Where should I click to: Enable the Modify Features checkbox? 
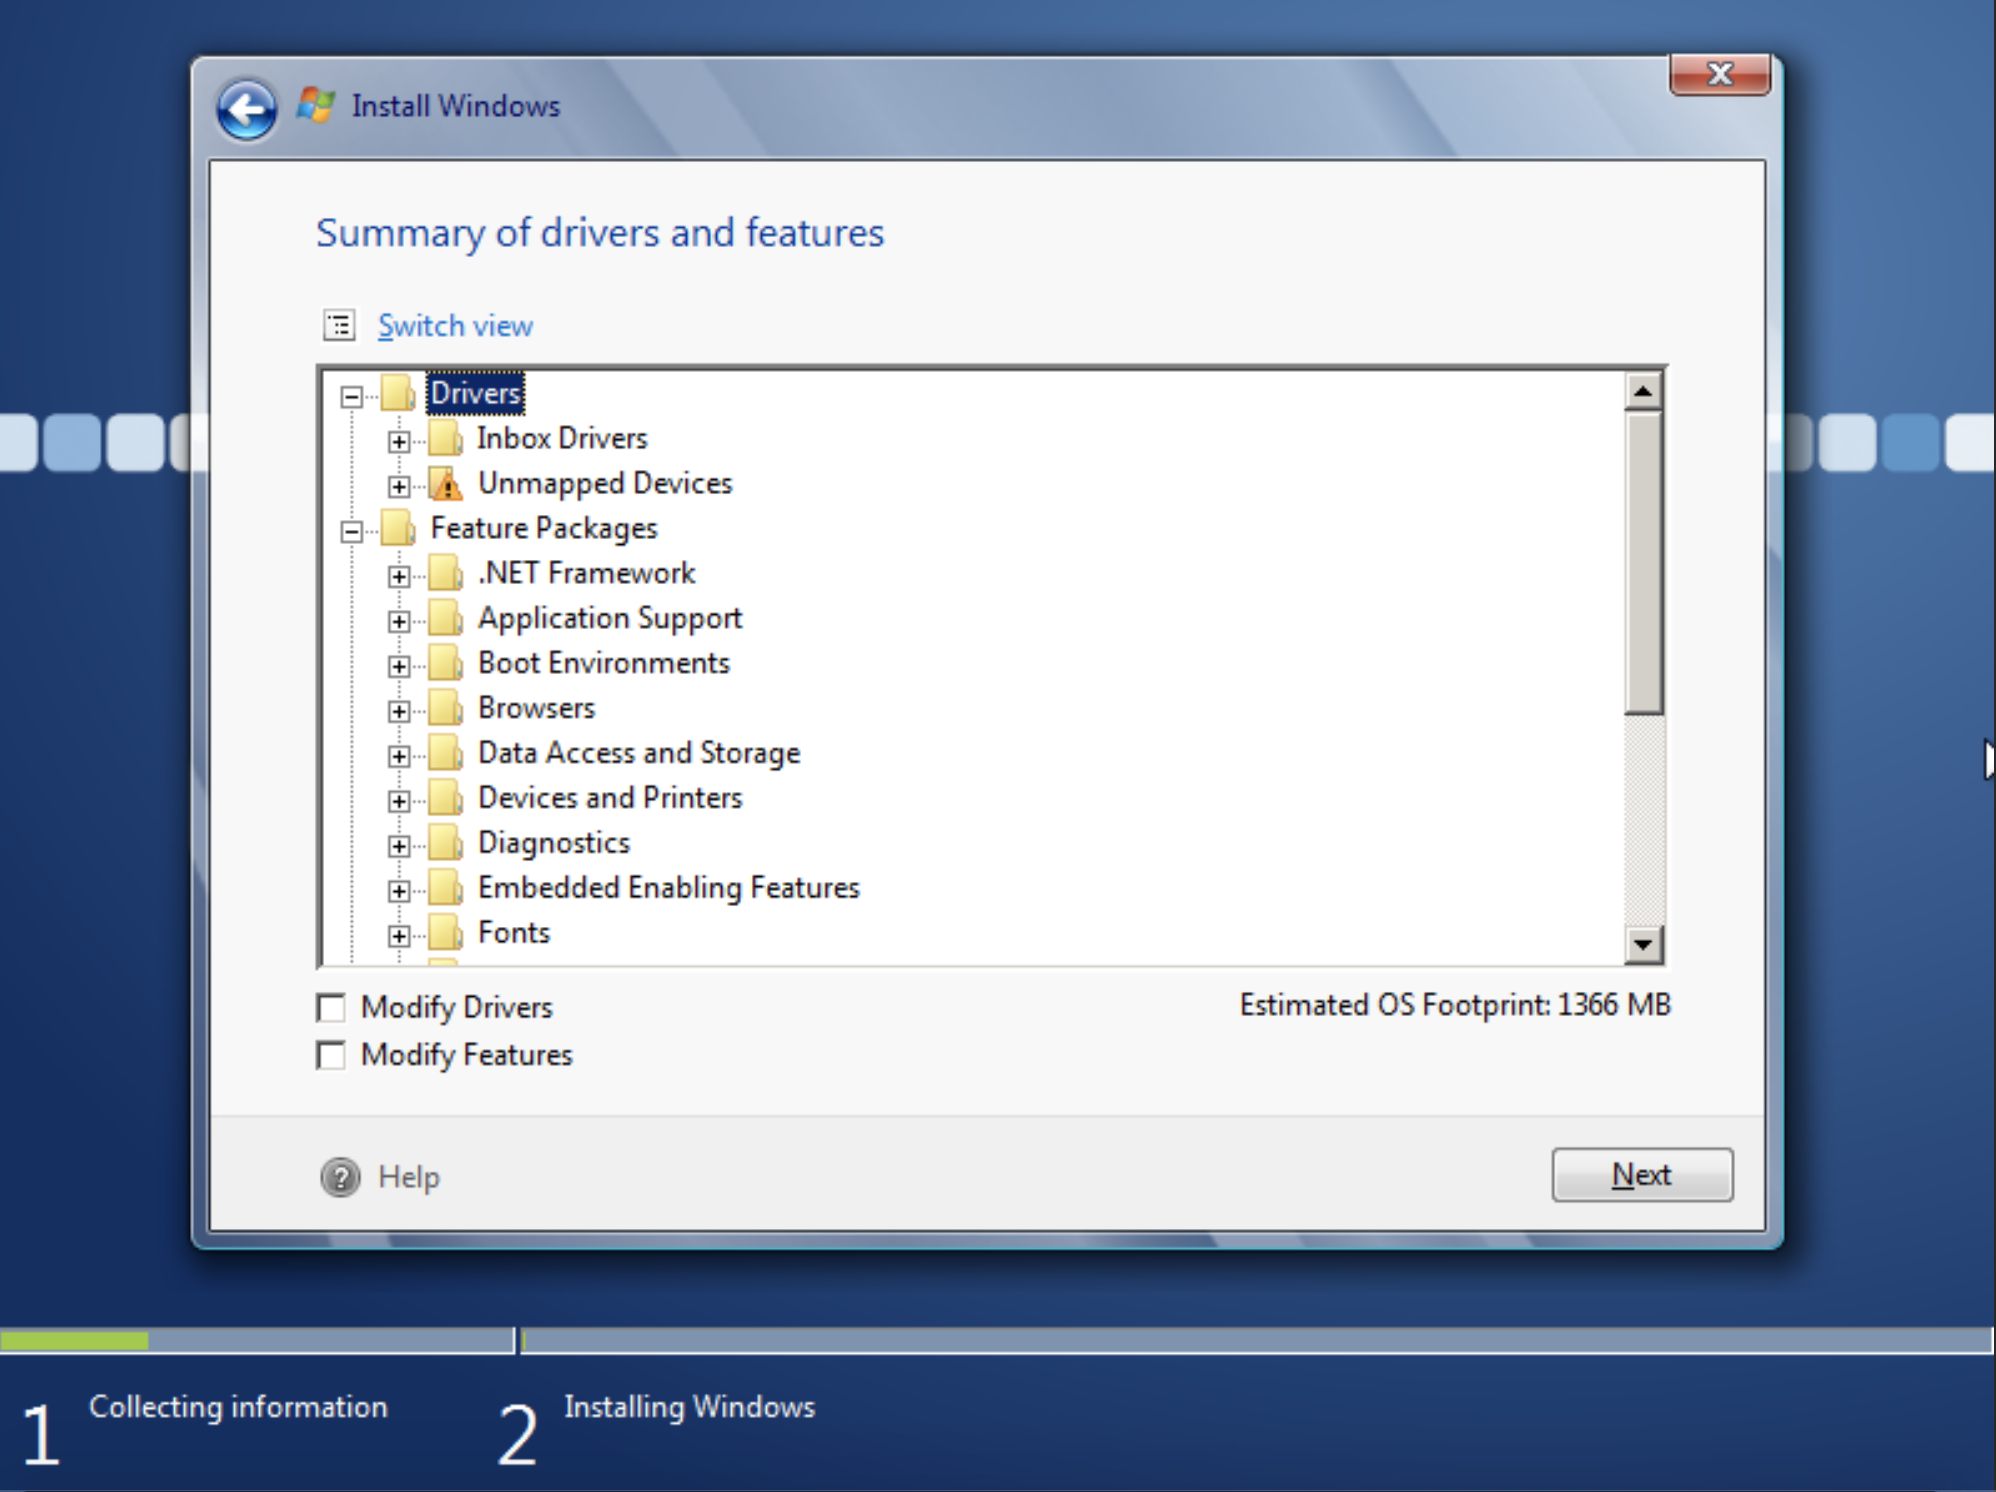331,1055
